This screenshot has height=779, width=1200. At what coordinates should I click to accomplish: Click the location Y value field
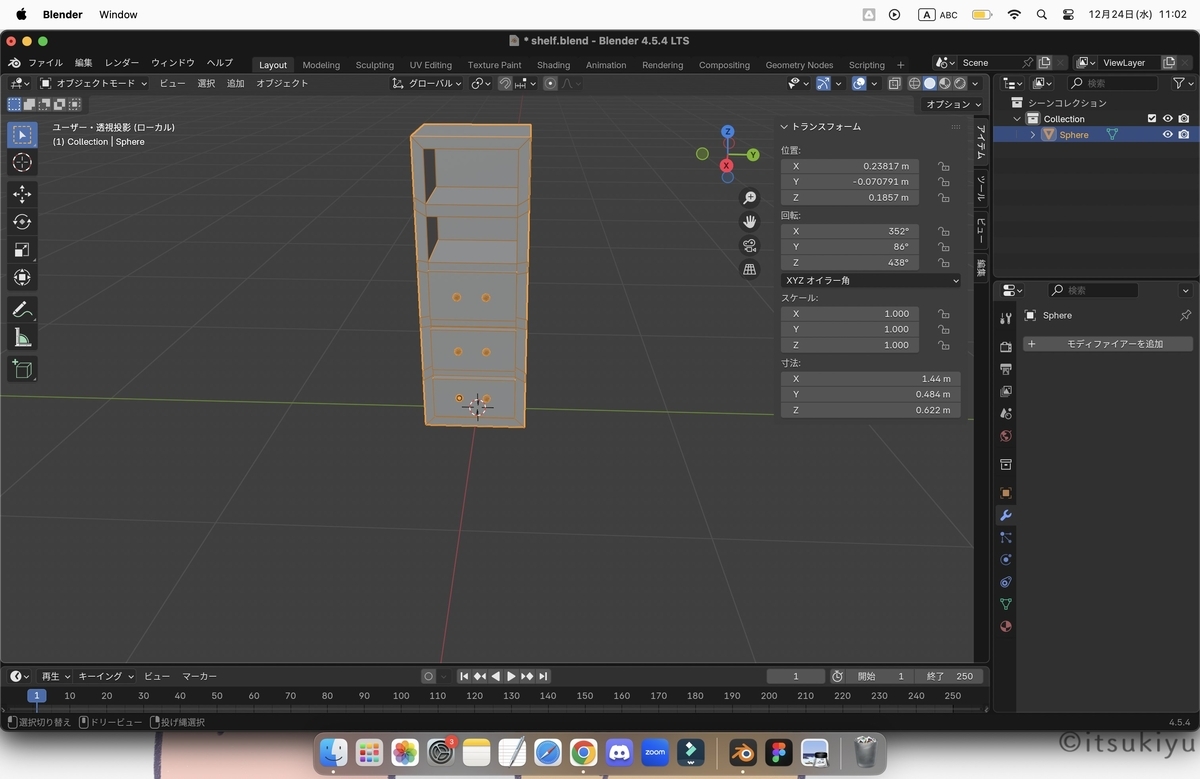click(x=849, y=182)
